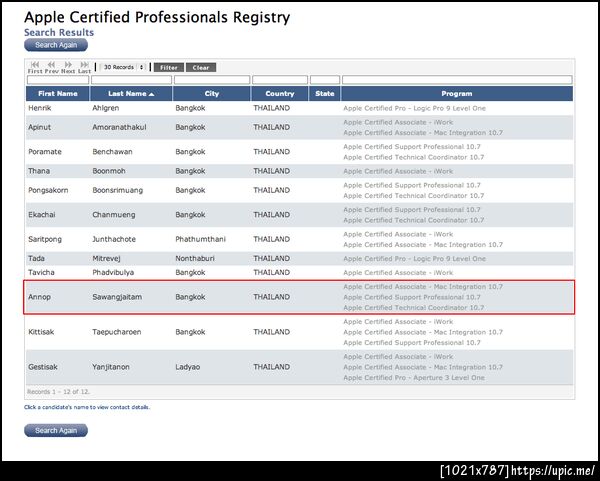
Task: Select last name Chanmueng
Action: pos(114,215)
